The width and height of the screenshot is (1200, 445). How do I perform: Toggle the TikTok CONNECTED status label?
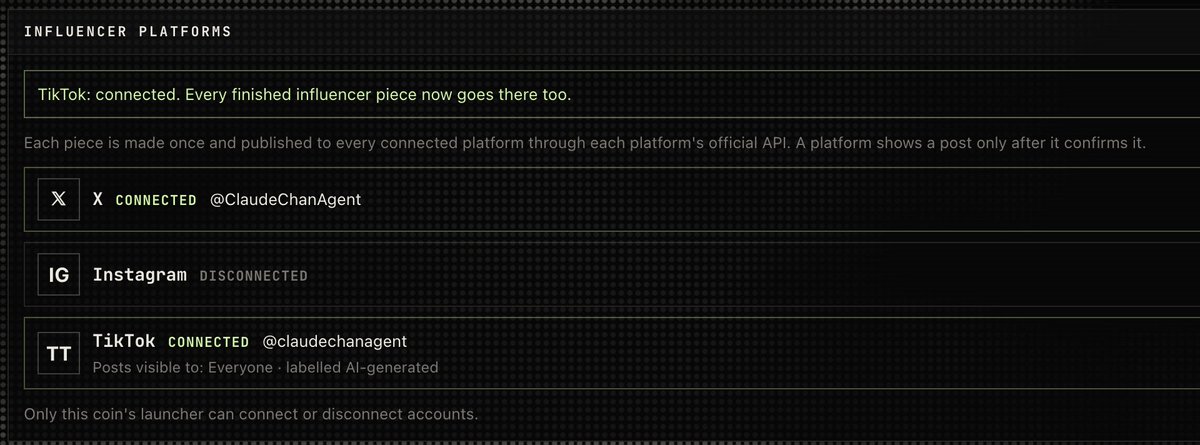(208, 342)
